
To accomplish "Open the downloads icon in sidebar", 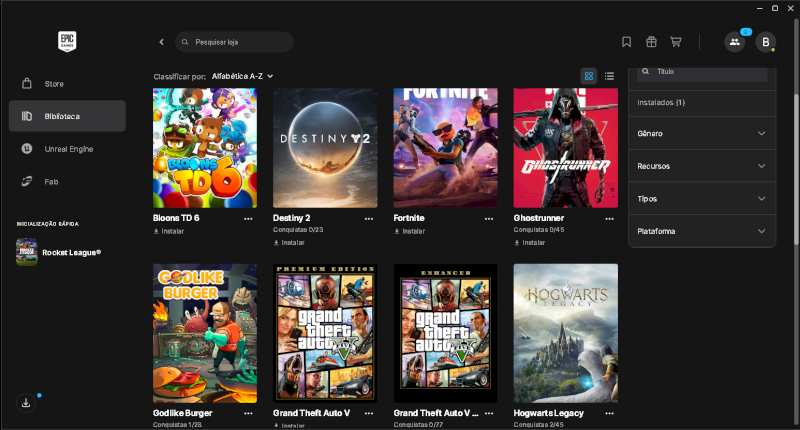I will (26, 403).
